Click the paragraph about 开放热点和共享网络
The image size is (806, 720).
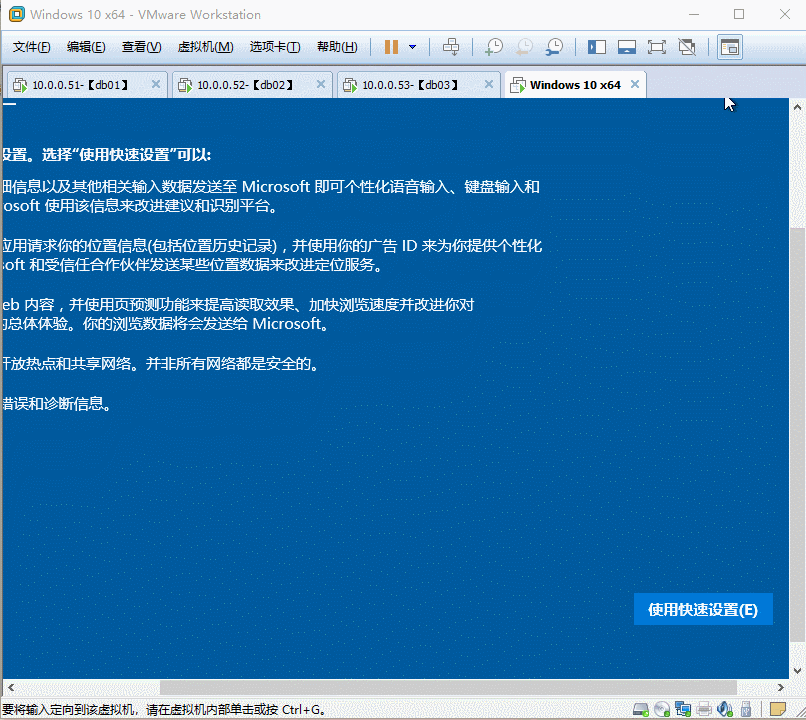[x=161, y=364]
